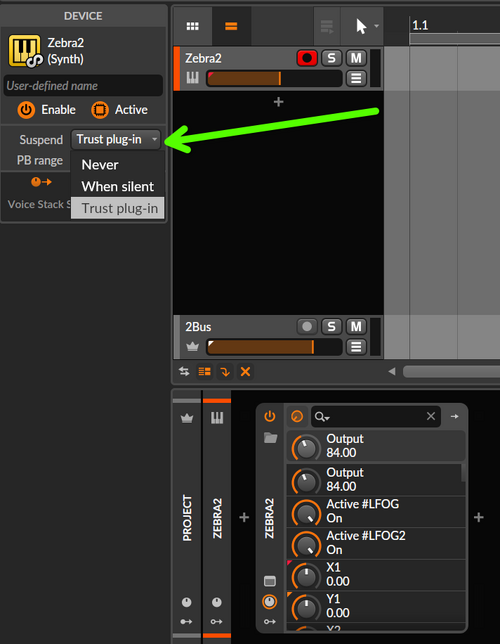Adjust the Zebra2 track volume fader
The image size is (500, 644).
point(274,78)
